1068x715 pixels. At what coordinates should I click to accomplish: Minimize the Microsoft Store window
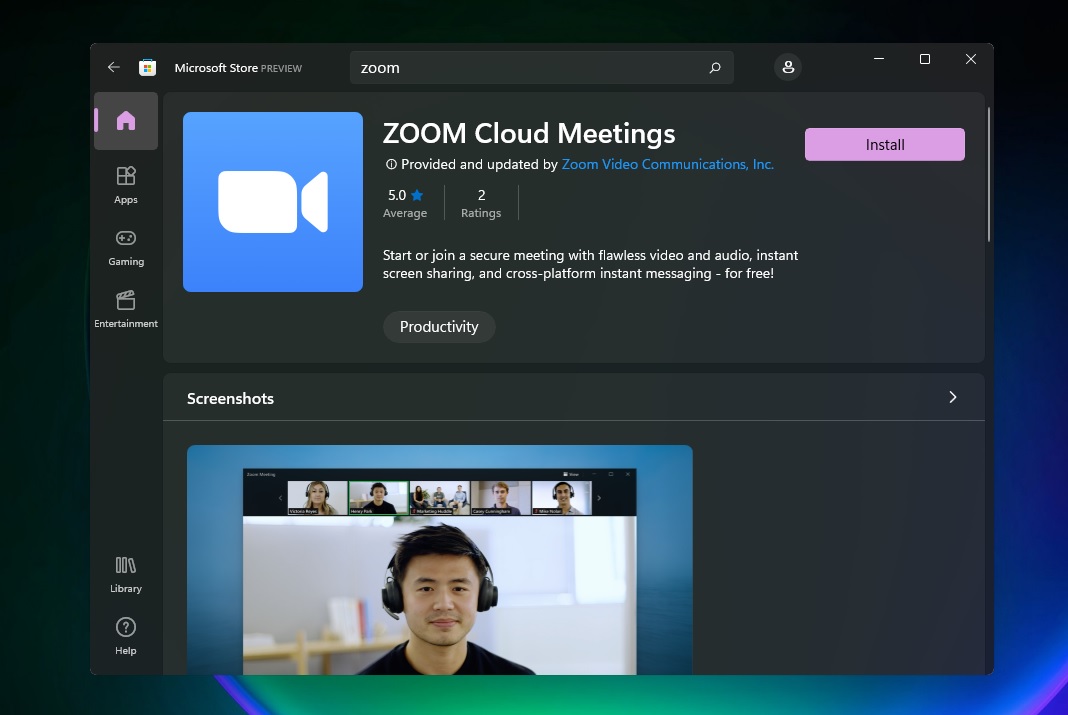[x=879, y=59]
